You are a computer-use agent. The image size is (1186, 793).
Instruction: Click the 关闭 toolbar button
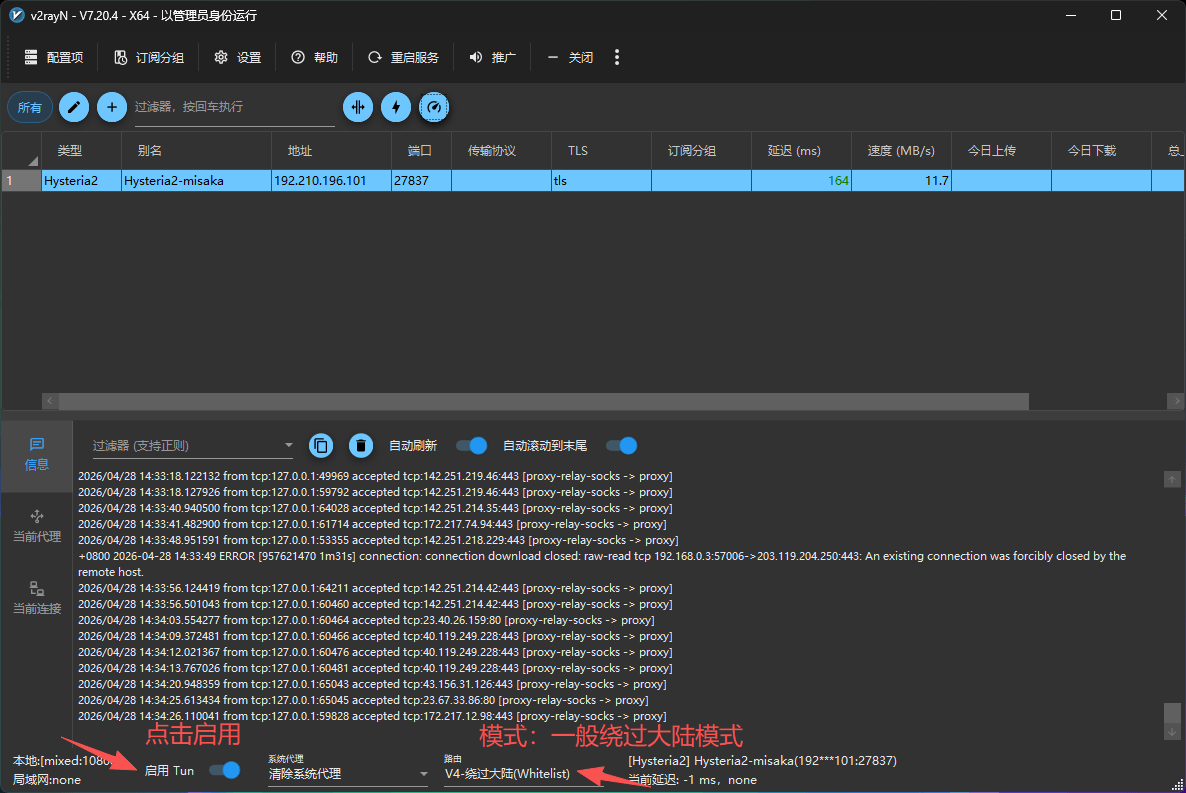coord(570,58)
